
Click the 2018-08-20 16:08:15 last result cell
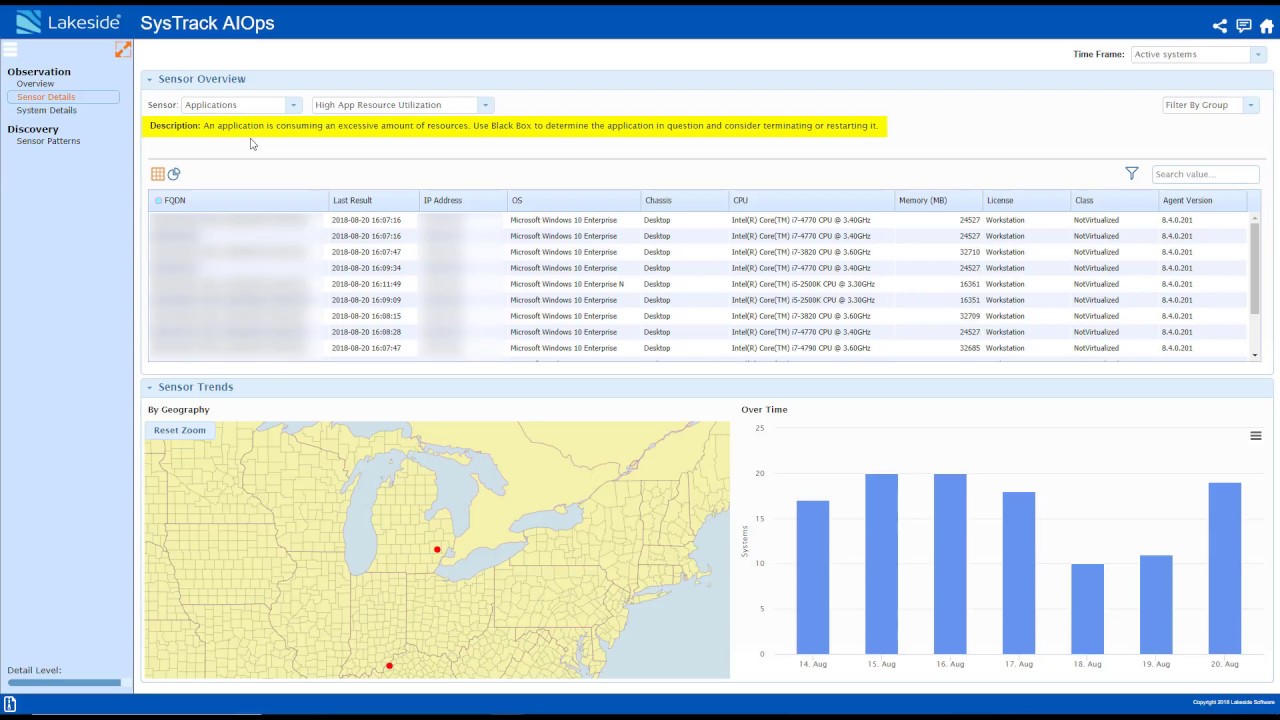pos(373,316)
